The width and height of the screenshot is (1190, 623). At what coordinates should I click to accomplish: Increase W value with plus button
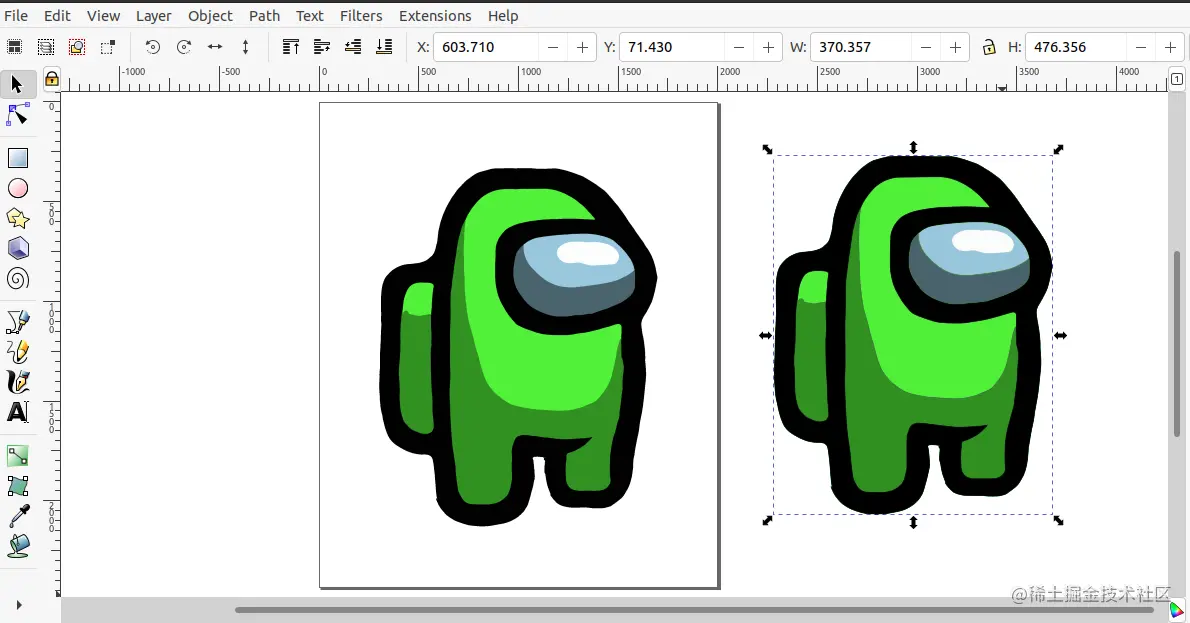click(955, 47)
